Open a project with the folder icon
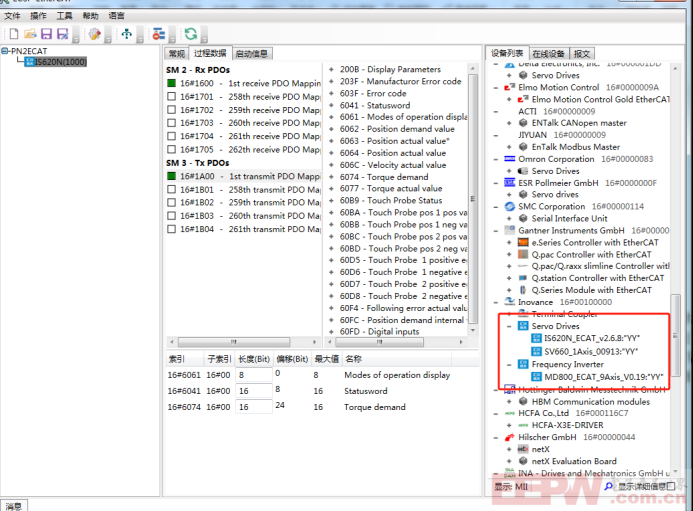 click(x=30, y=34)
